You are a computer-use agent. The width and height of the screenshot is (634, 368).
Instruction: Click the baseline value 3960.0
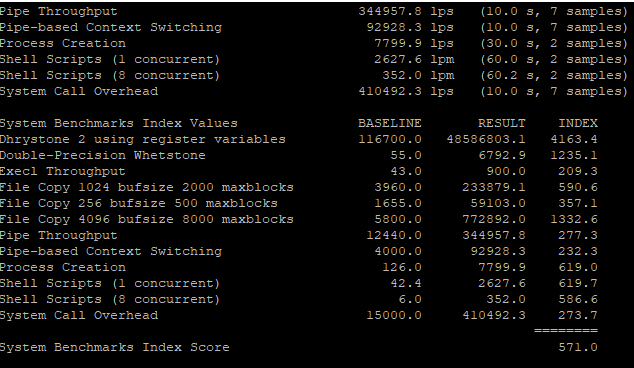tap(397, 187)
